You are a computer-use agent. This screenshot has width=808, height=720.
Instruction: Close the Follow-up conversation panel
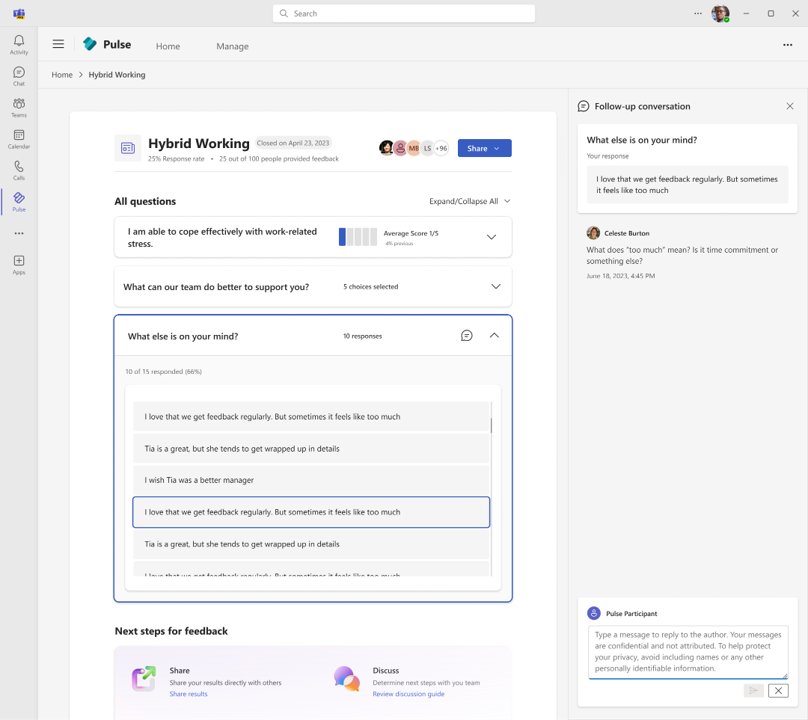790,105
